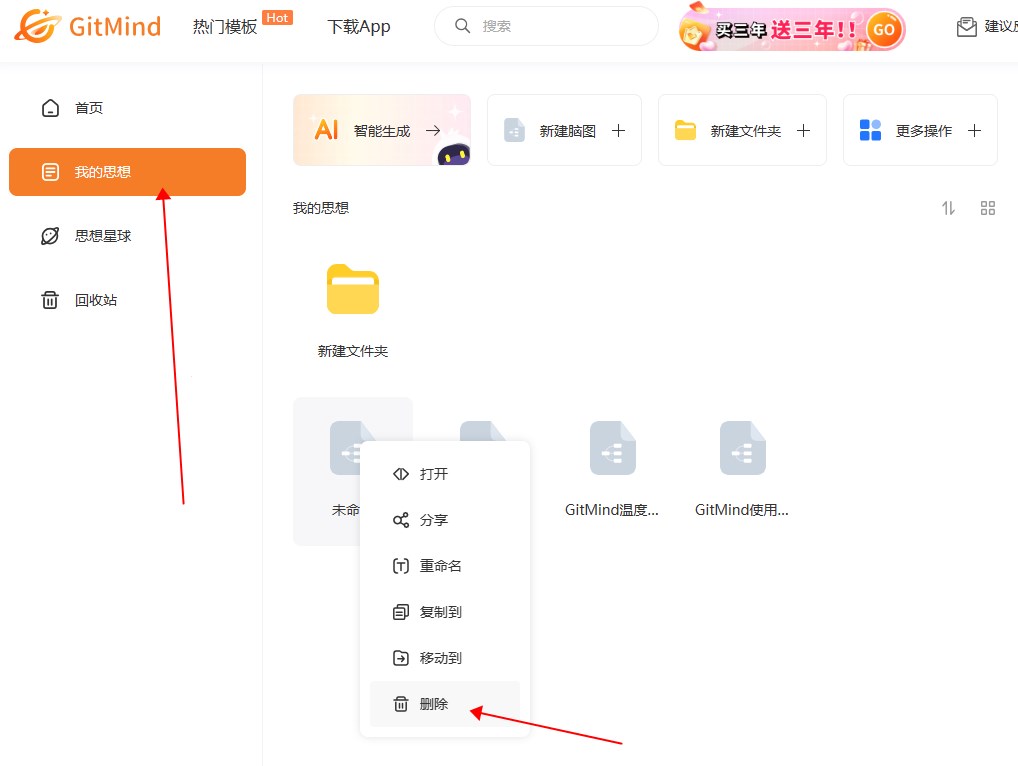Open 回收站 recycle bin
1018x766 pixels.
click(x=127, y=300)
